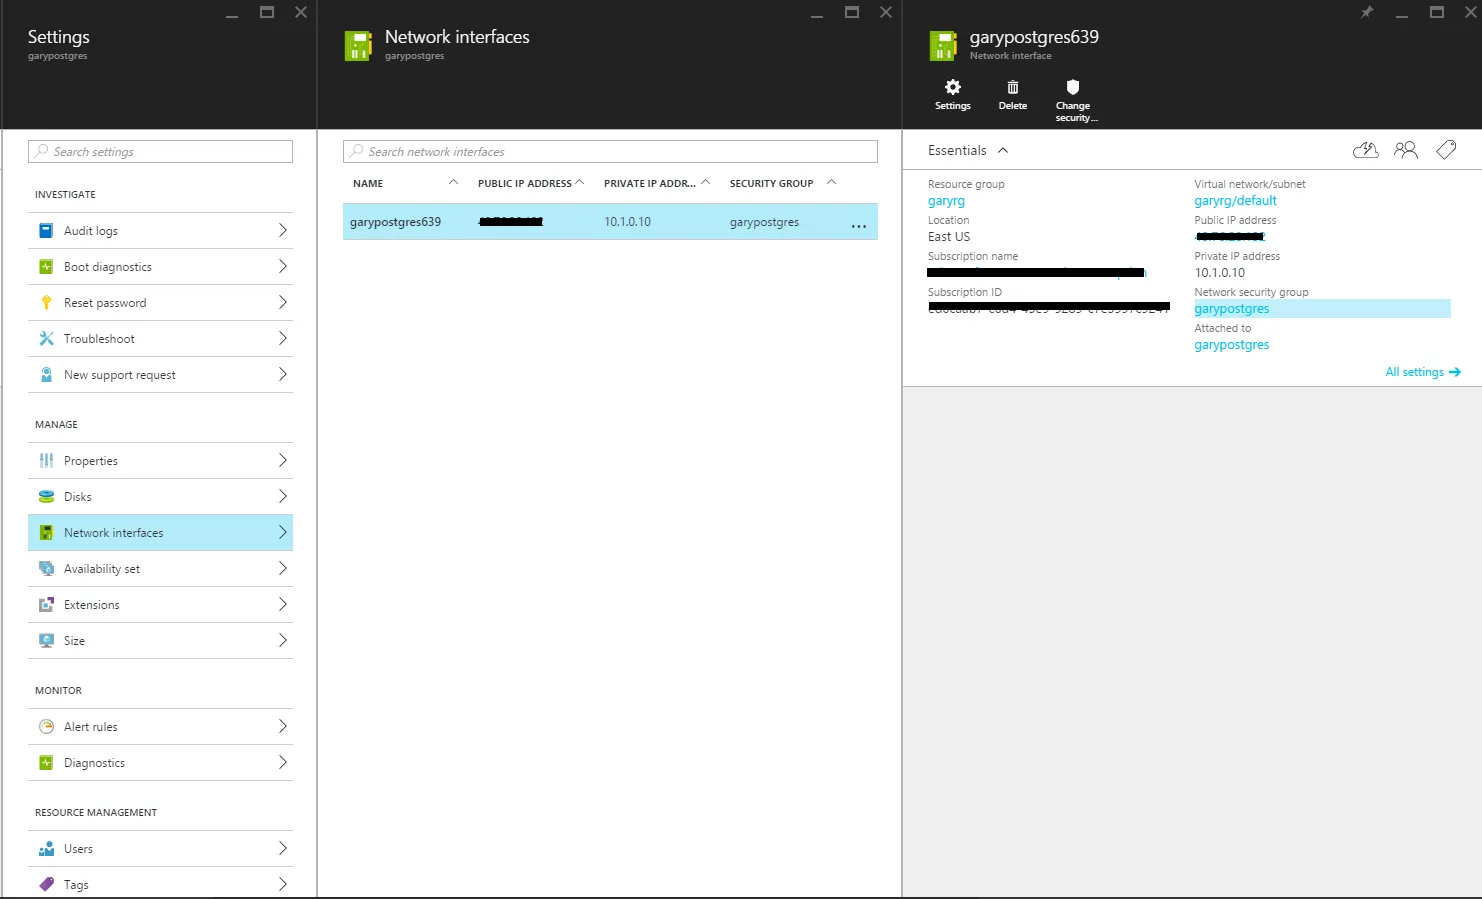The image size is (1482, 899).
Task: Open Diagnostics under Monitor
Action: pyautogui.click(x=160, y=763)
